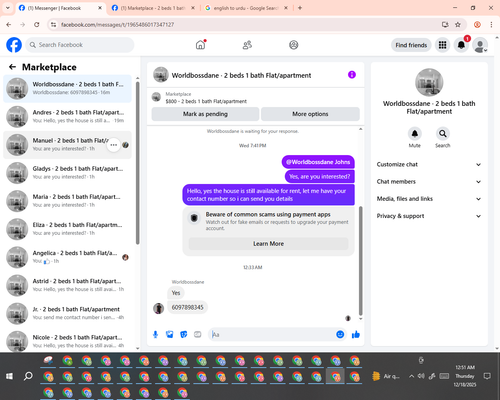The height and width of the screenshot is (400, 500).
Task: Click the taskbar volume icon
Action: pos(421,376)
